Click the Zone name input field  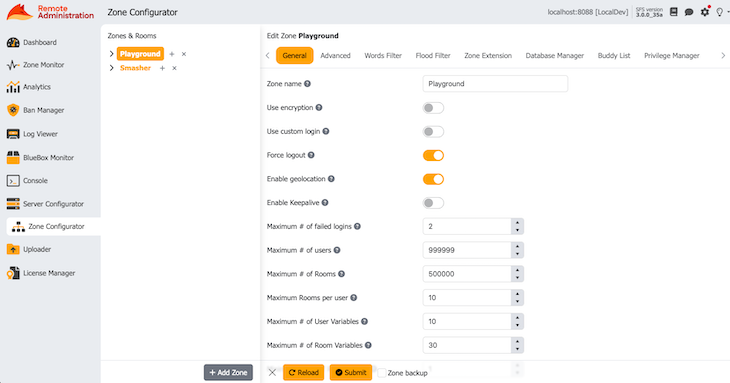[495, 84]
